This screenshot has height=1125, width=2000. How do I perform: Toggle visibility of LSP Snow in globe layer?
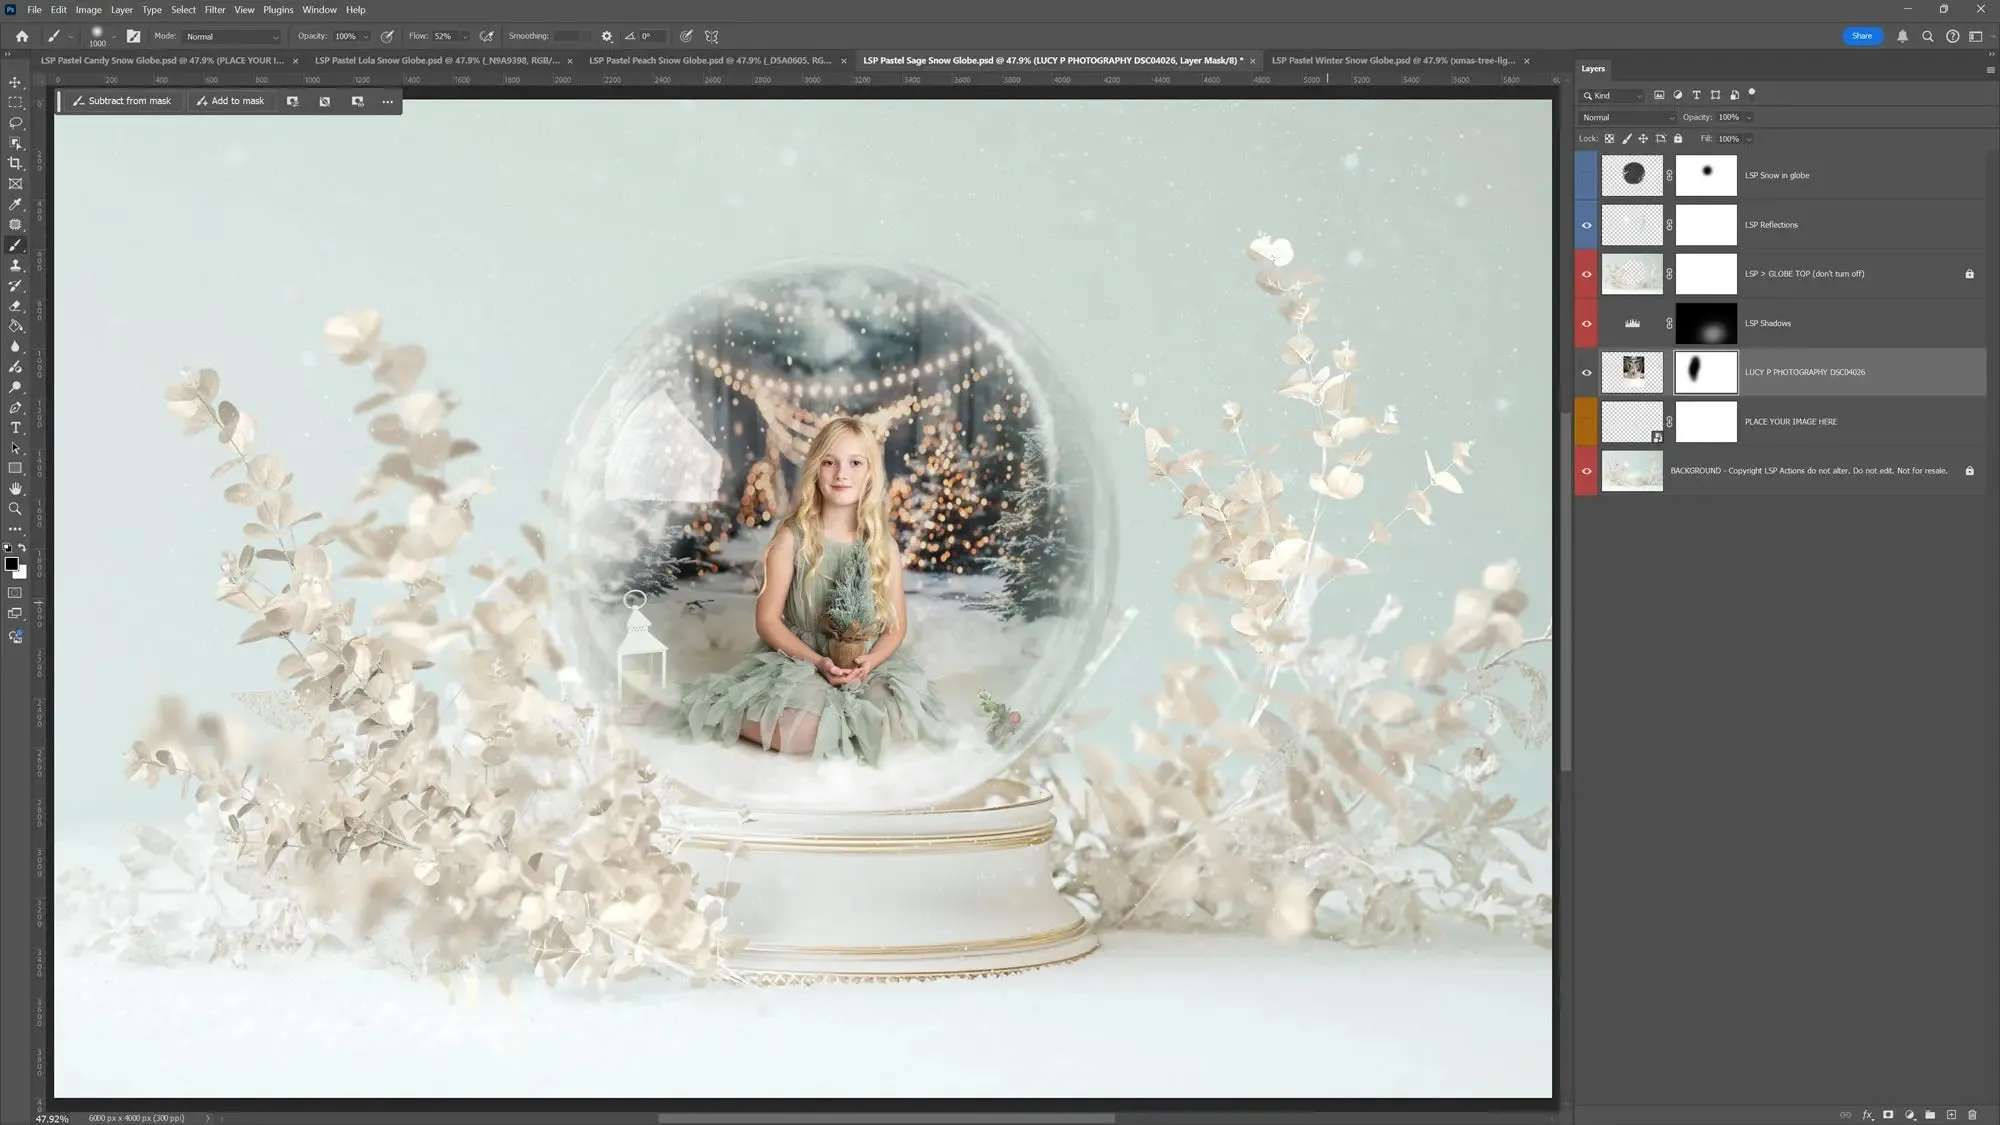point(1586,176)
